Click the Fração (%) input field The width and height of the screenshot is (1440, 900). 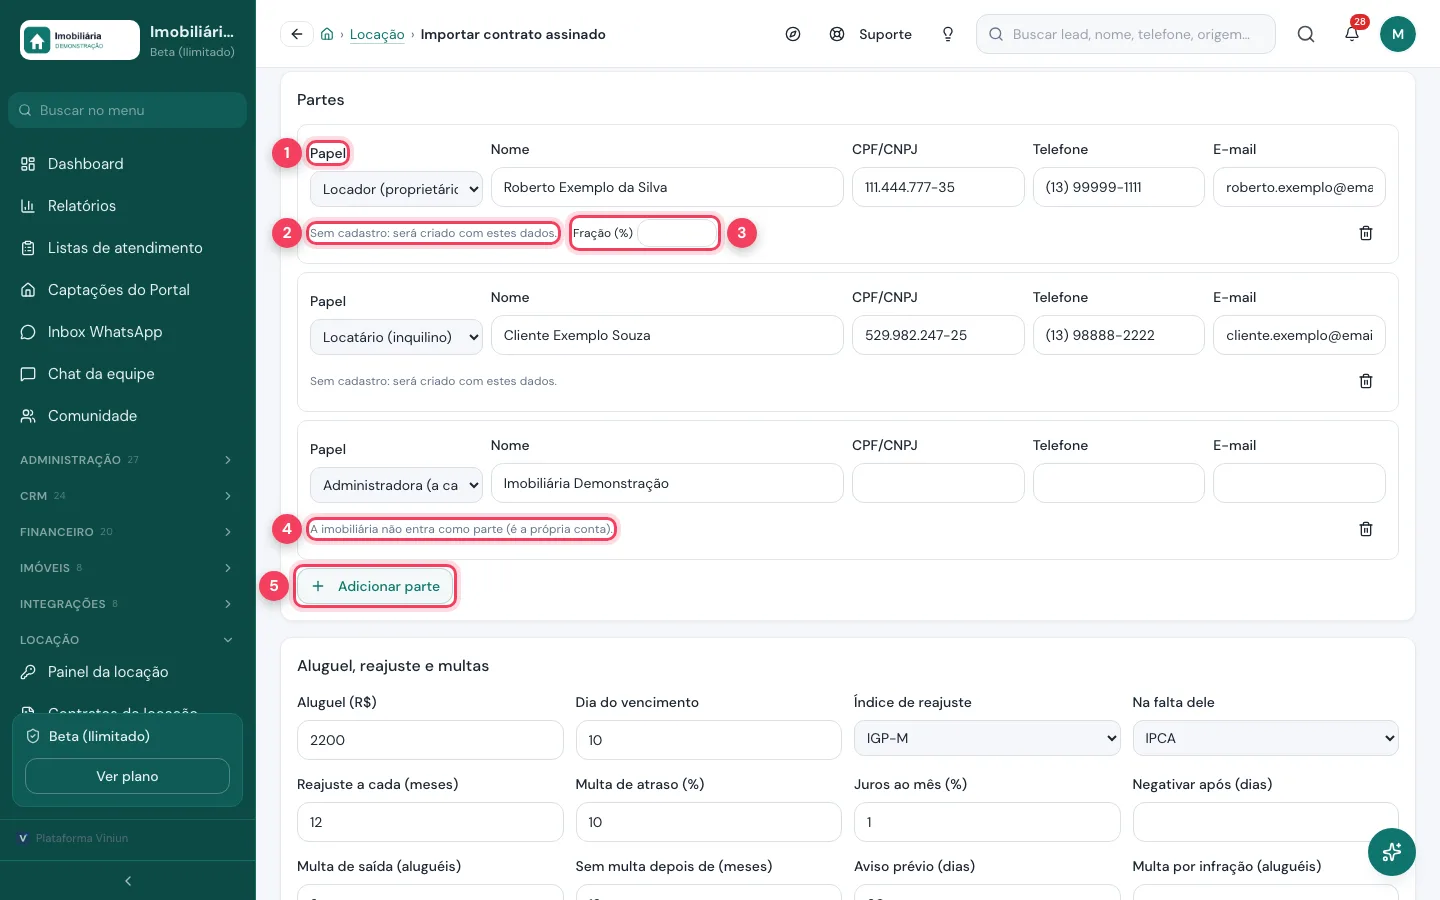click(x=677, y=233)
